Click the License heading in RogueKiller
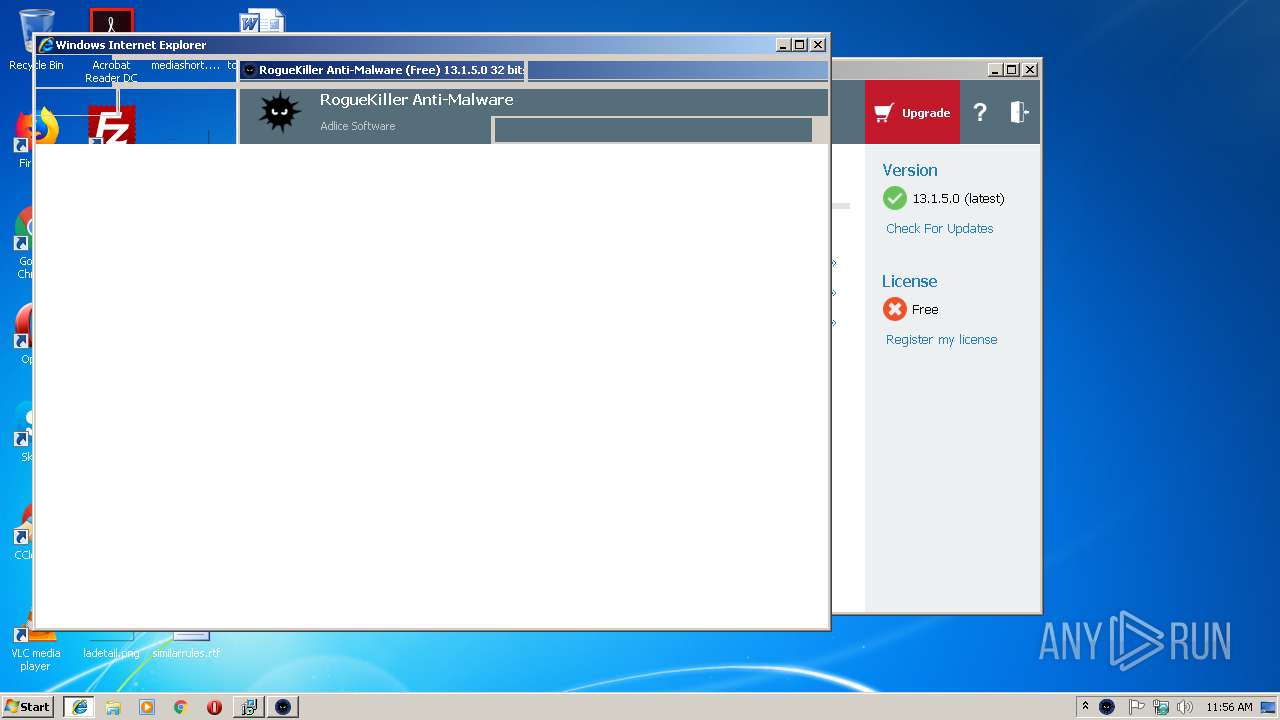1280x720 pixels. pyautogui.click(x=909, y=281)
